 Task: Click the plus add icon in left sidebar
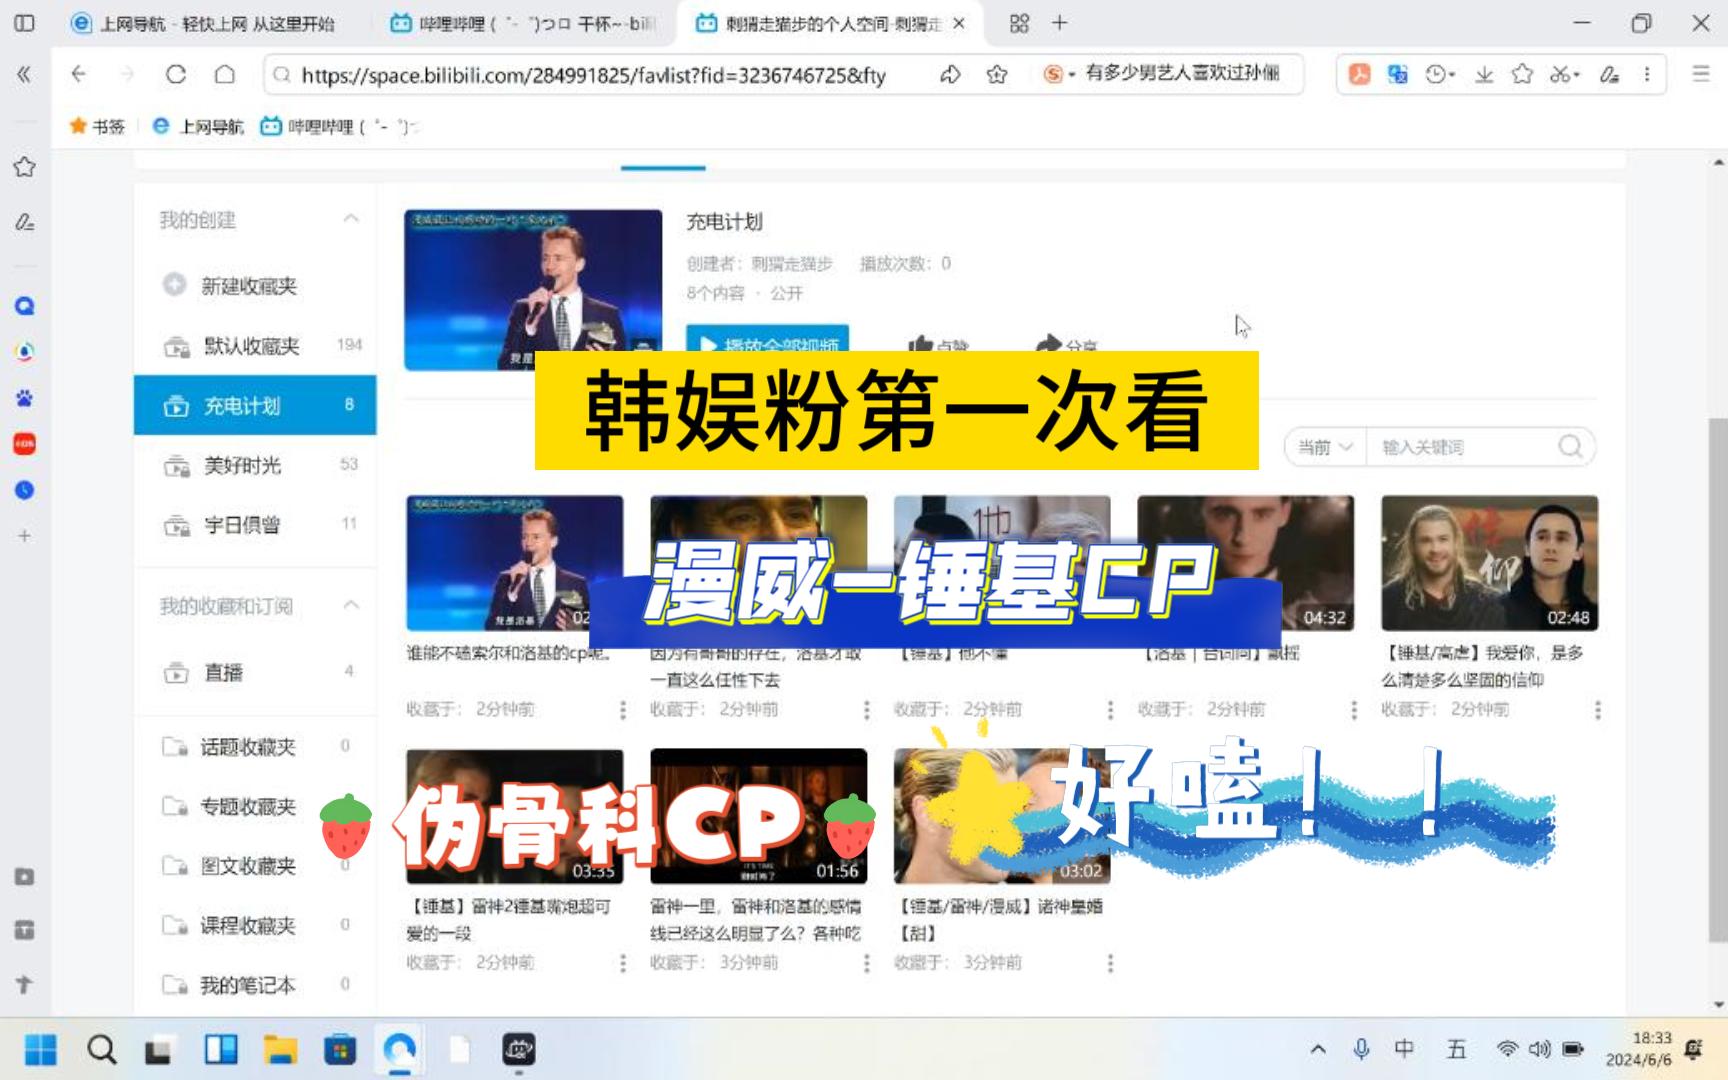point(25,536)
